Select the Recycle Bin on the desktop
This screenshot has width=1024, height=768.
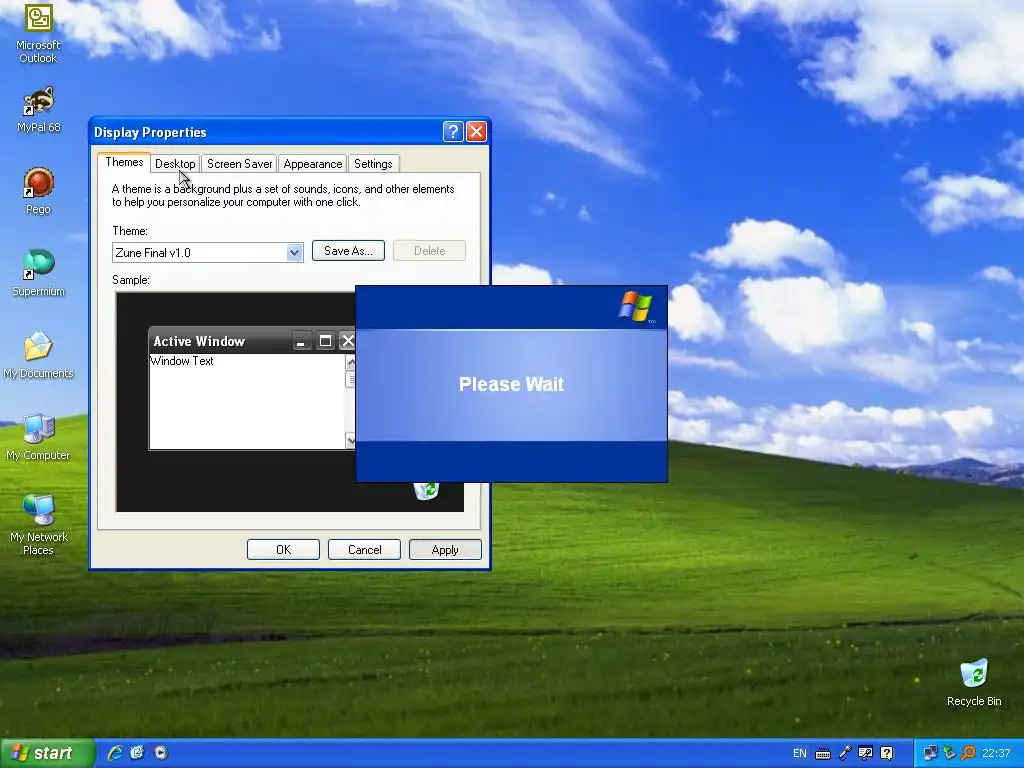974,682
